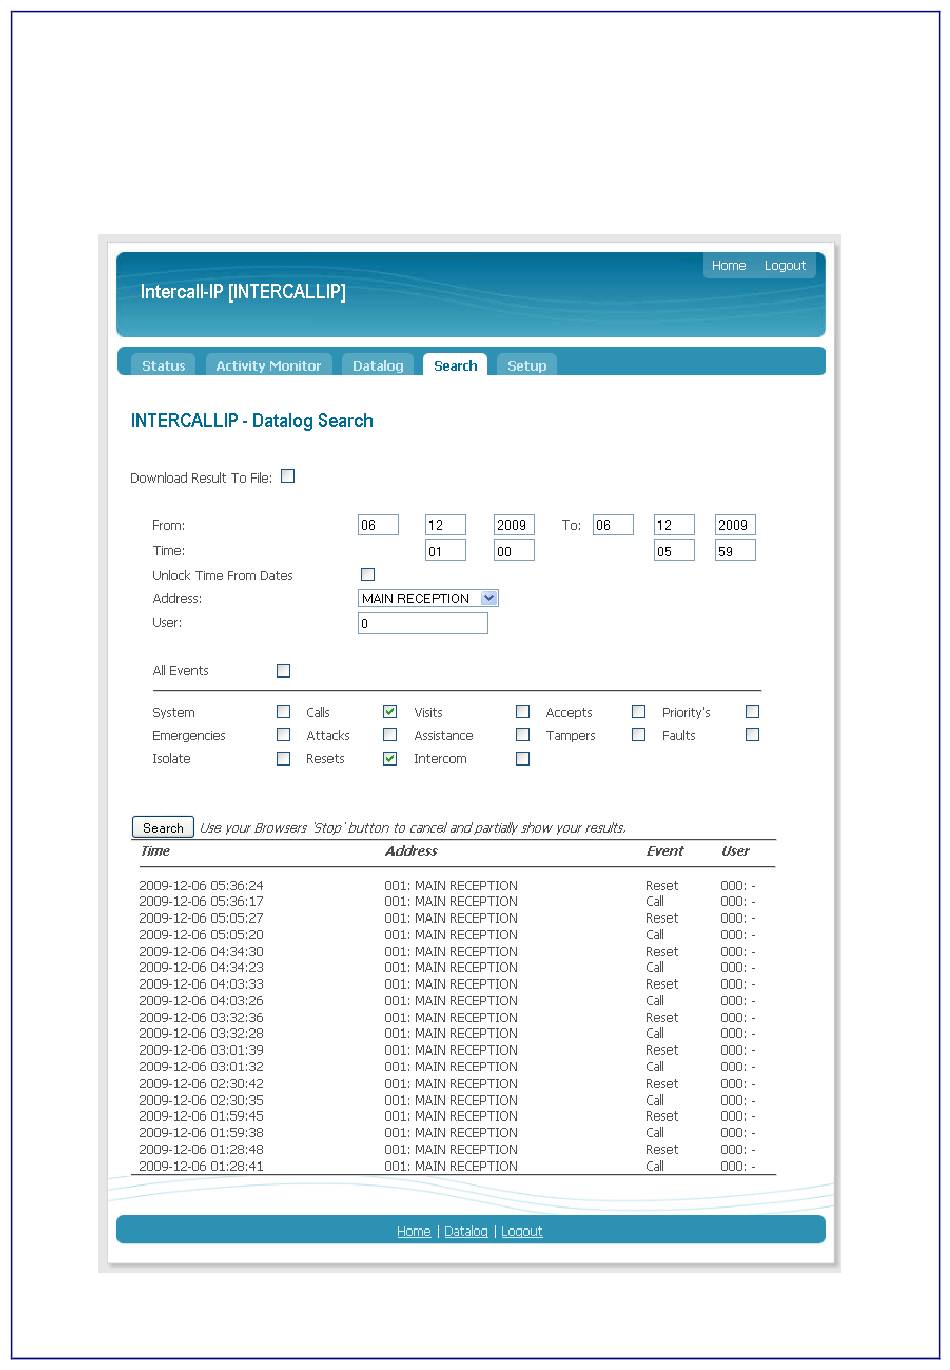
Task: Click the start minute field 00
Action: (514, 551)
